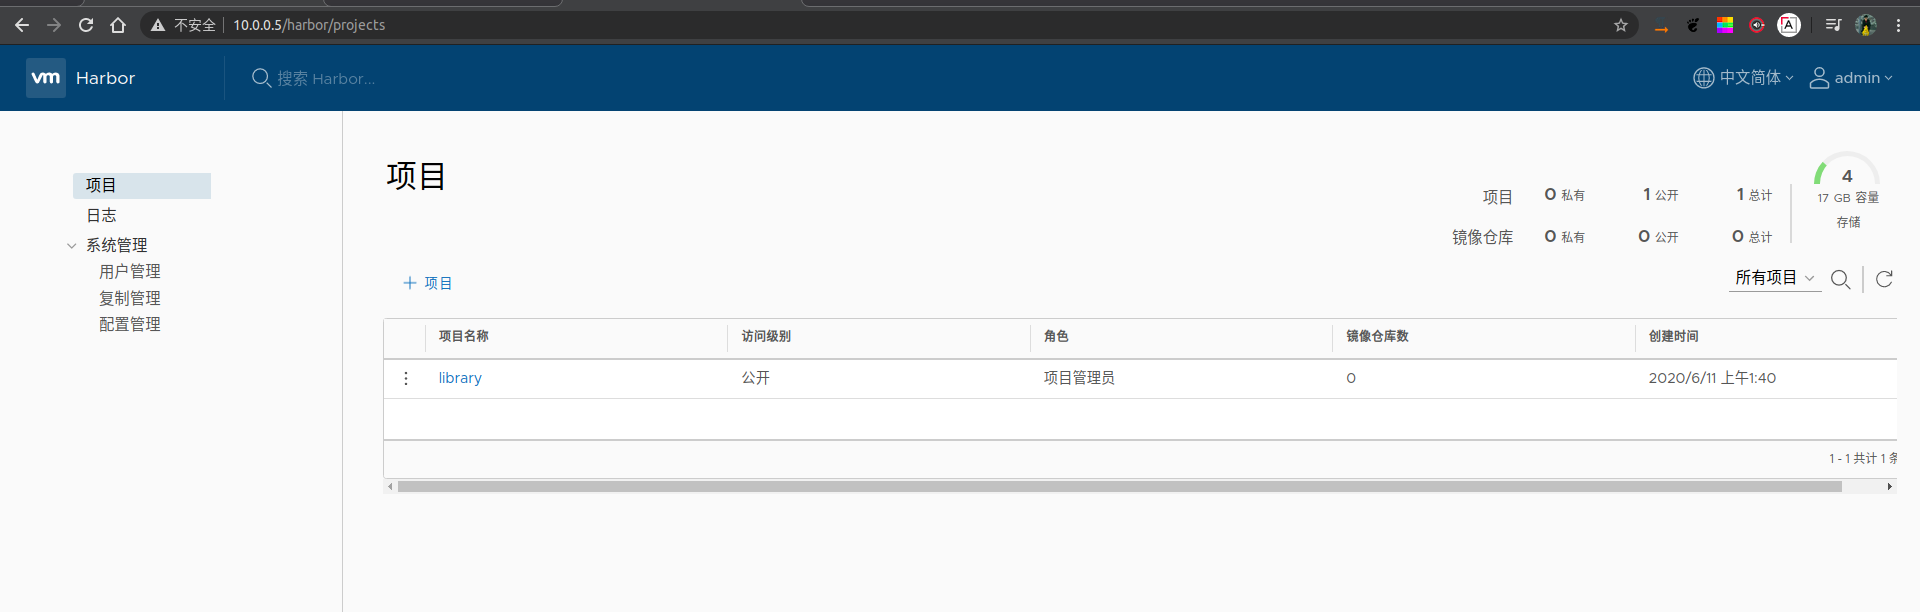Click the not-secure warning triangle icon
Image resolution: width=1920 pixels, height=612 pixels.
point(158,25)
